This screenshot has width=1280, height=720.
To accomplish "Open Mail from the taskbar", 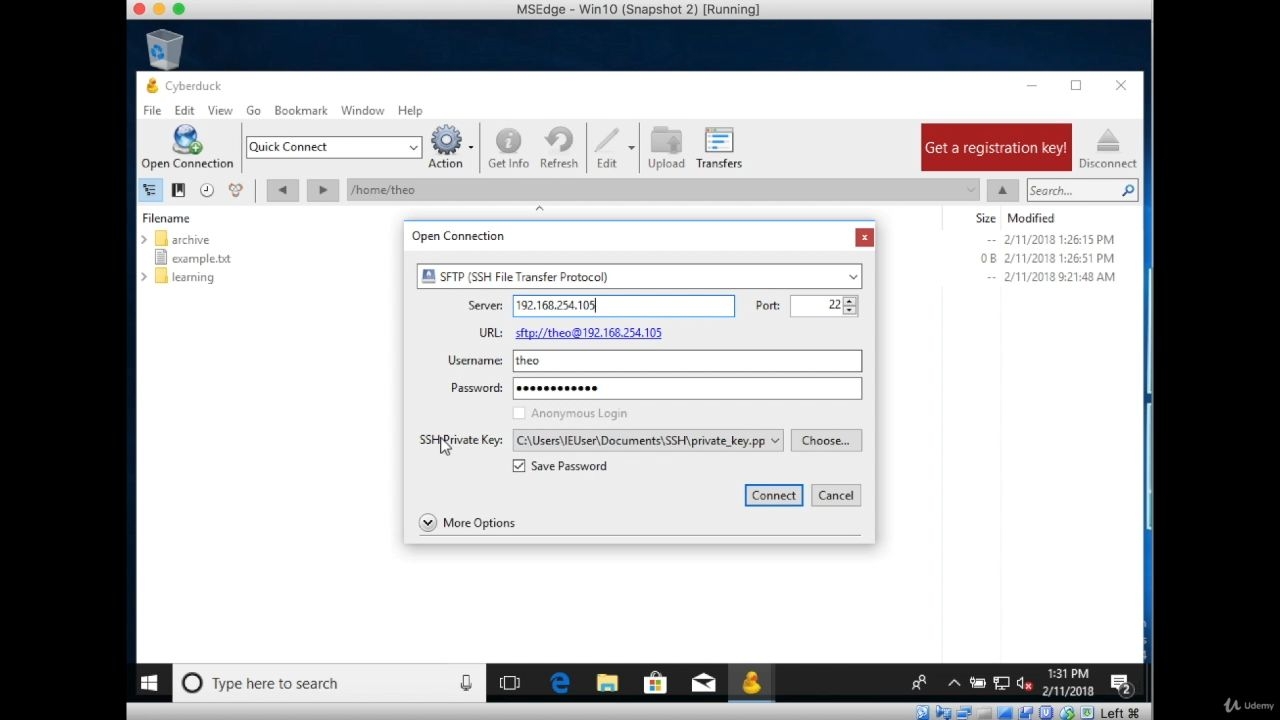I will tap(703, 684).
